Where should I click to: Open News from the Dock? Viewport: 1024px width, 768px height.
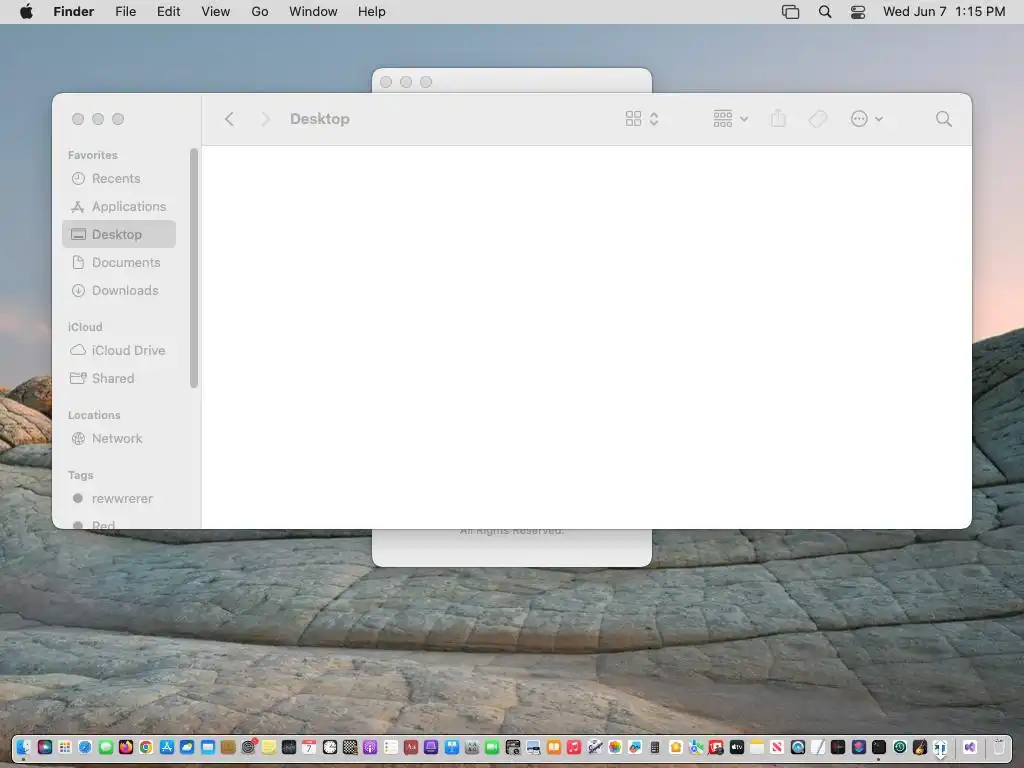pyautogui.click(x=777, y=747)
